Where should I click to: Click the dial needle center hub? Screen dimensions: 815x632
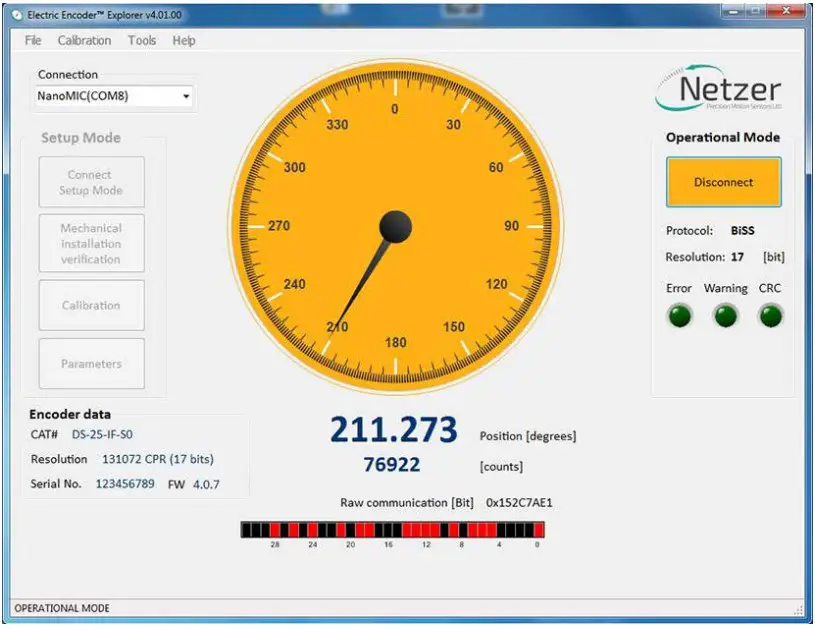396,227
